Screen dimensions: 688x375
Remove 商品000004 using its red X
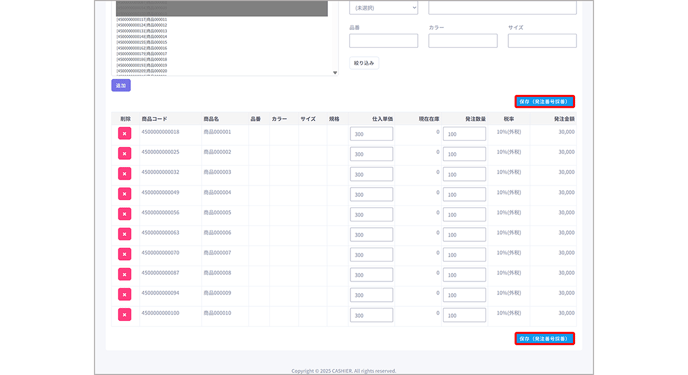pyautogui.click(x=125, y=194)
